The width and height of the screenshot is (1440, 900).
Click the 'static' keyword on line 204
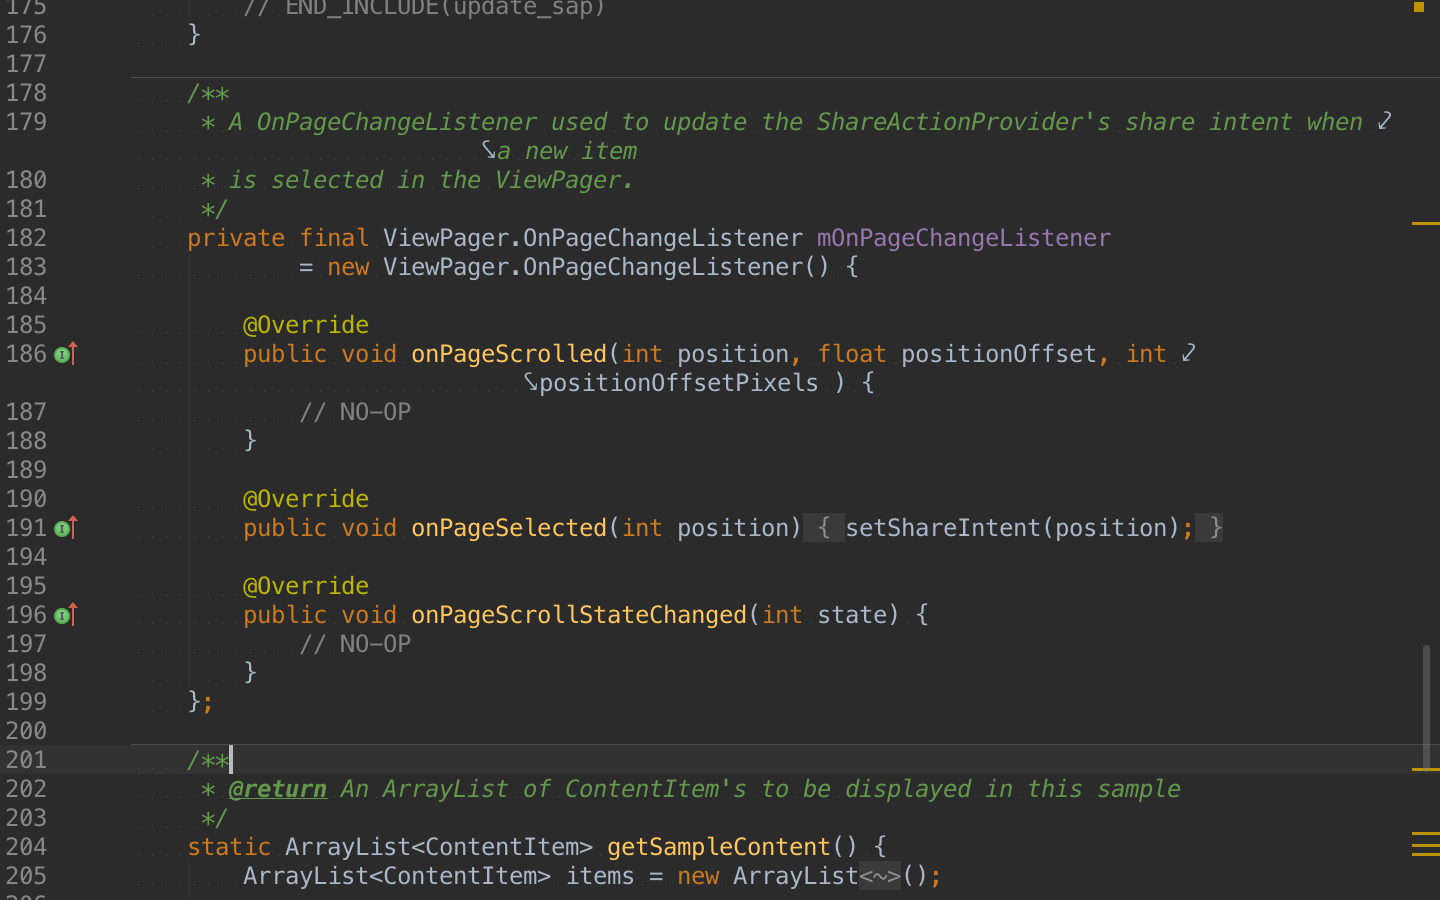coord(229,847)
